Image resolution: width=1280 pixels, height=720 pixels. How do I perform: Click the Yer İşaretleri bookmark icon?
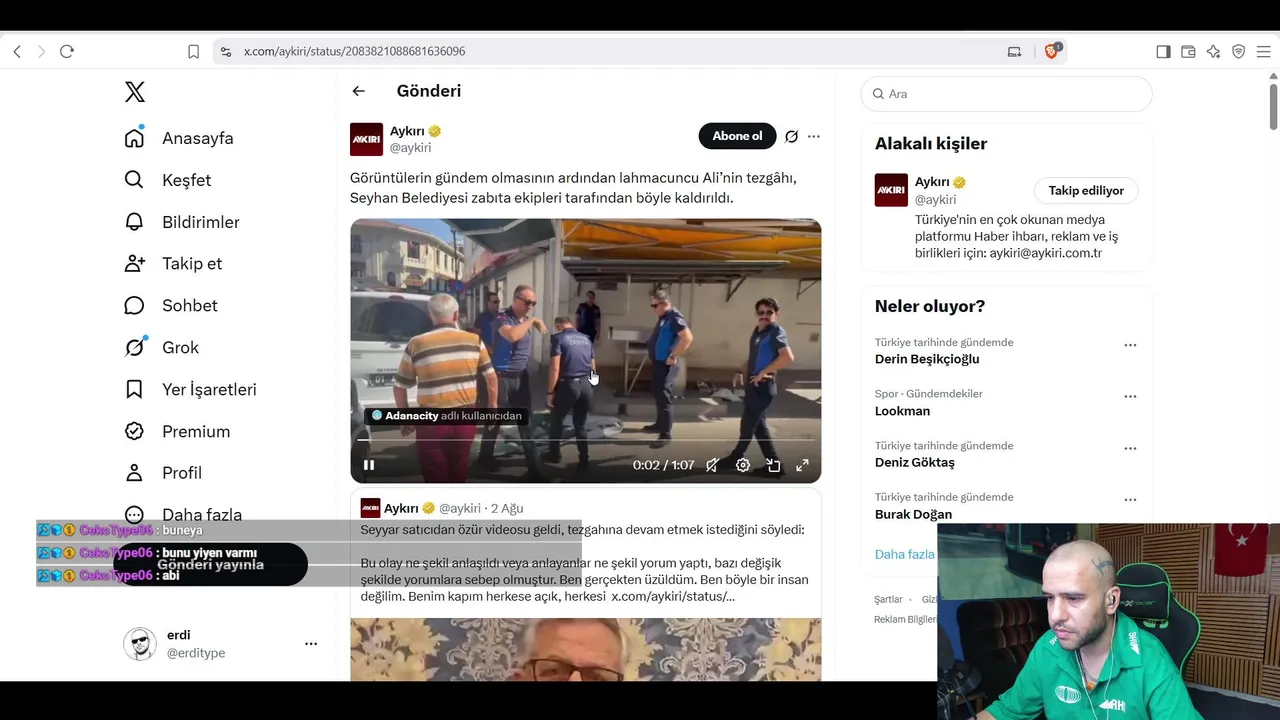[x=134, y=390]
